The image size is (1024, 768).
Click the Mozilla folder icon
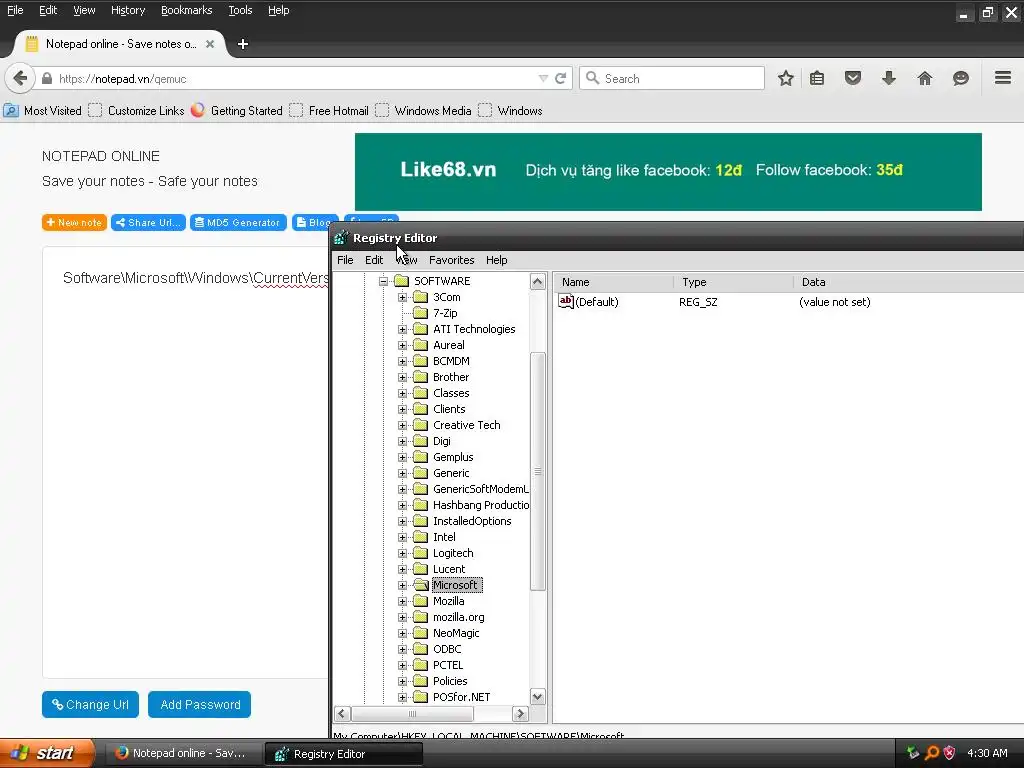point(421,601)
